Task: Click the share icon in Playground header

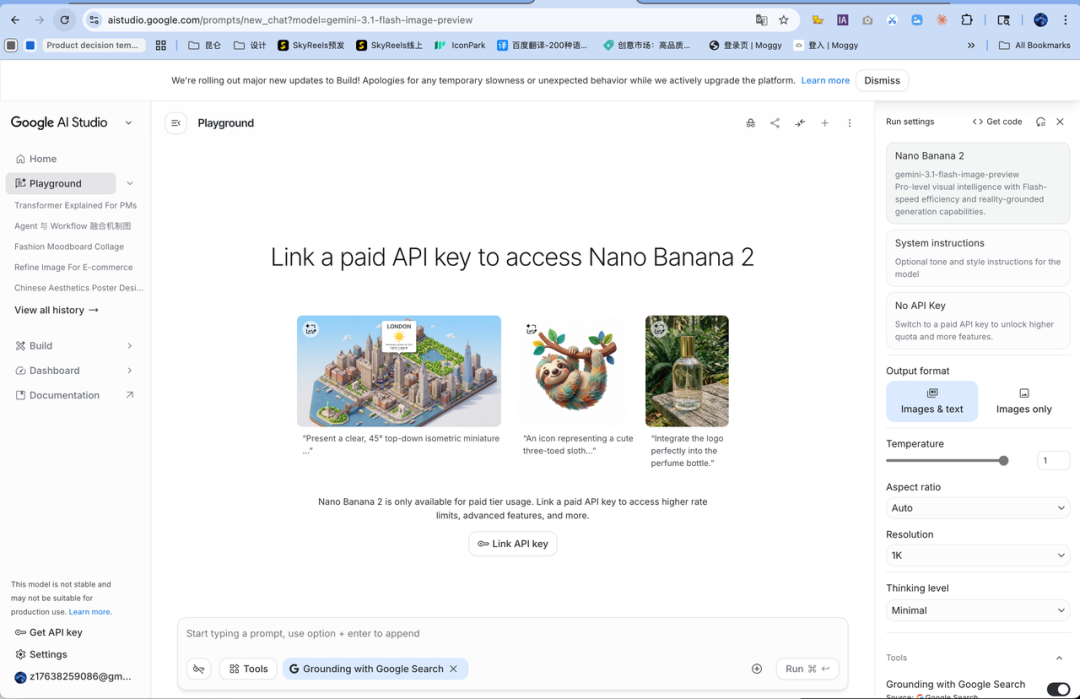Action: tap(775, 123)
